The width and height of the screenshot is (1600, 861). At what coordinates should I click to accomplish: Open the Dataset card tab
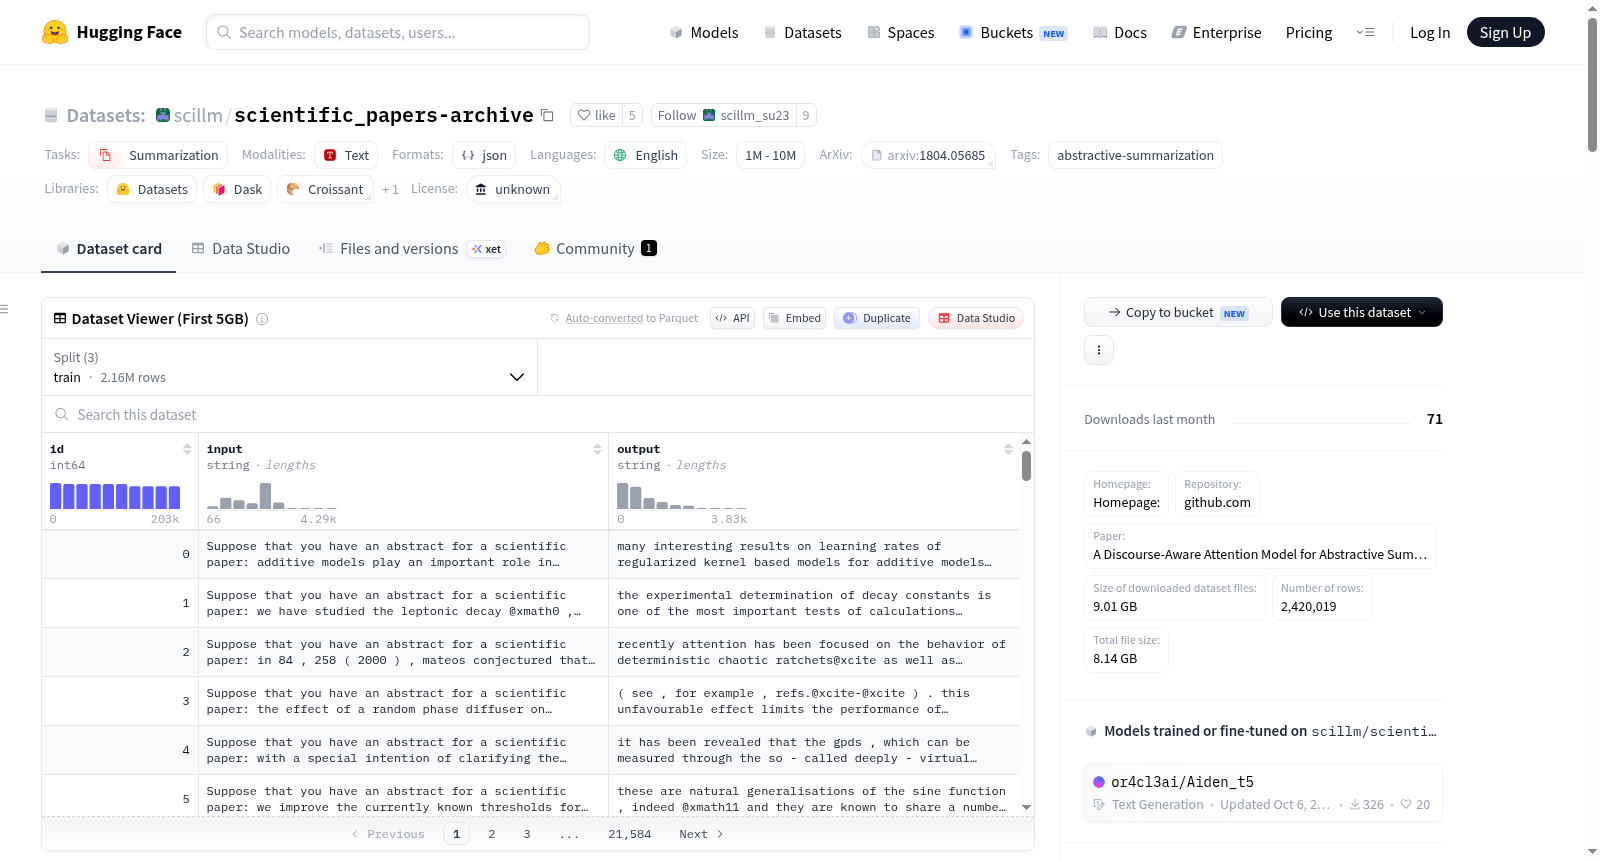[108, 249]
